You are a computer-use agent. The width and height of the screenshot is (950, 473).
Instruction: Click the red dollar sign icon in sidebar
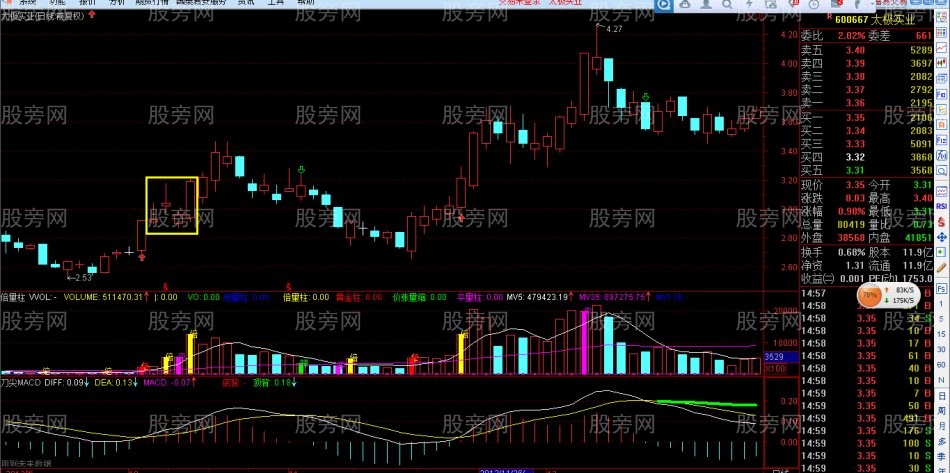942,222
